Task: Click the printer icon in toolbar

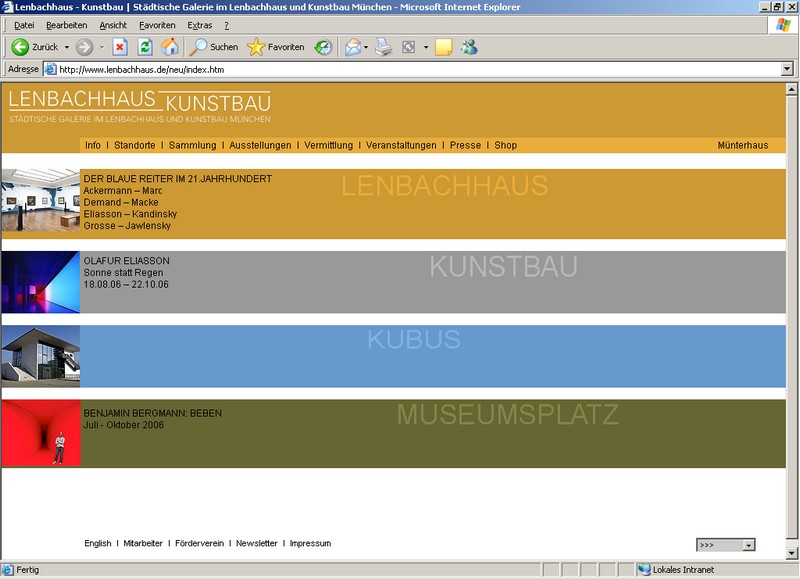Action: pos(383,47)
